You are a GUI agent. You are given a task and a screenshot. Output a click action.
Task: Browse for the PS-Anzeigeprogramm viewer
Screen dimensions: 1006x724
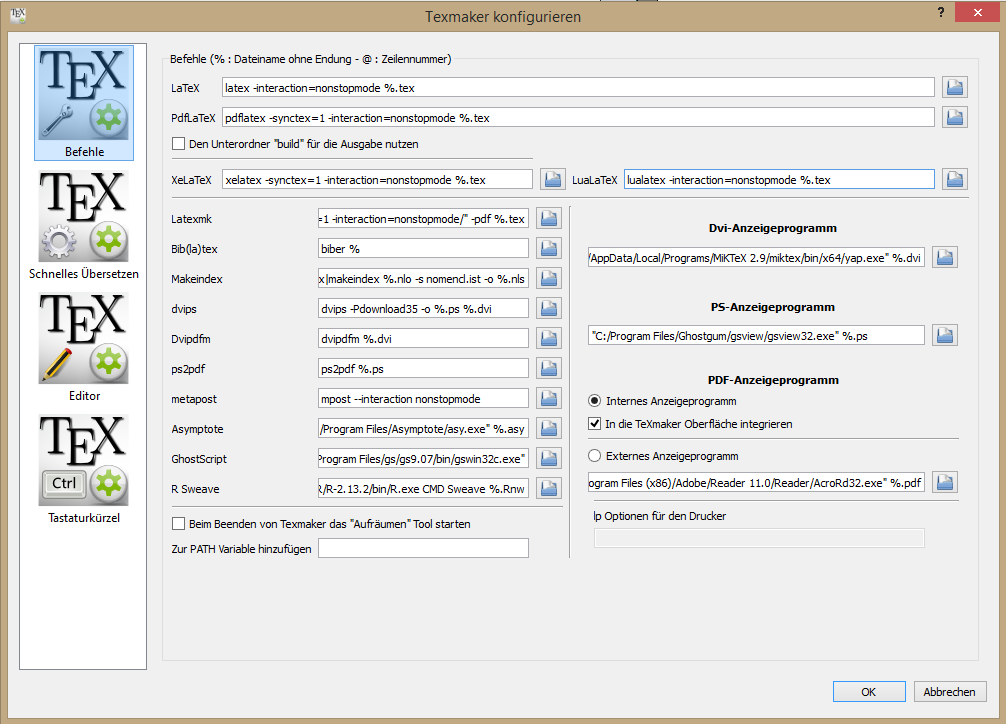(944, 335)
